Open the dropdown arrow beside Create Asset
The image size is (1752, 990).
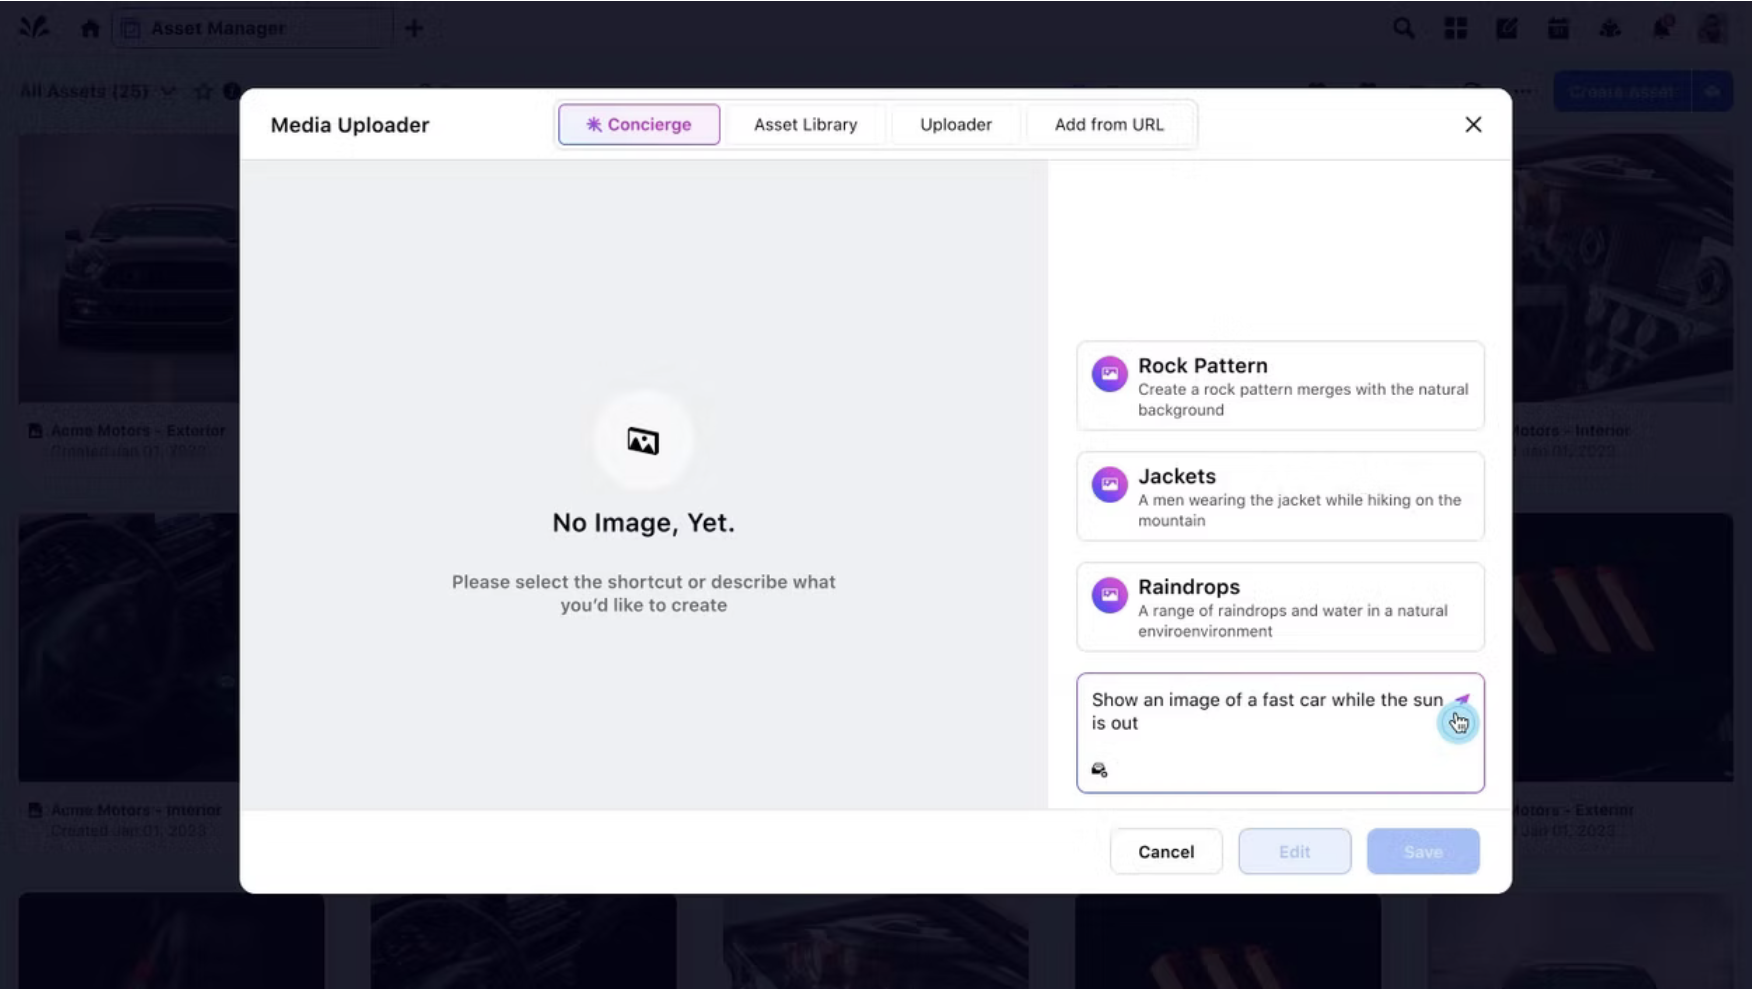[x=1712, y=91]
